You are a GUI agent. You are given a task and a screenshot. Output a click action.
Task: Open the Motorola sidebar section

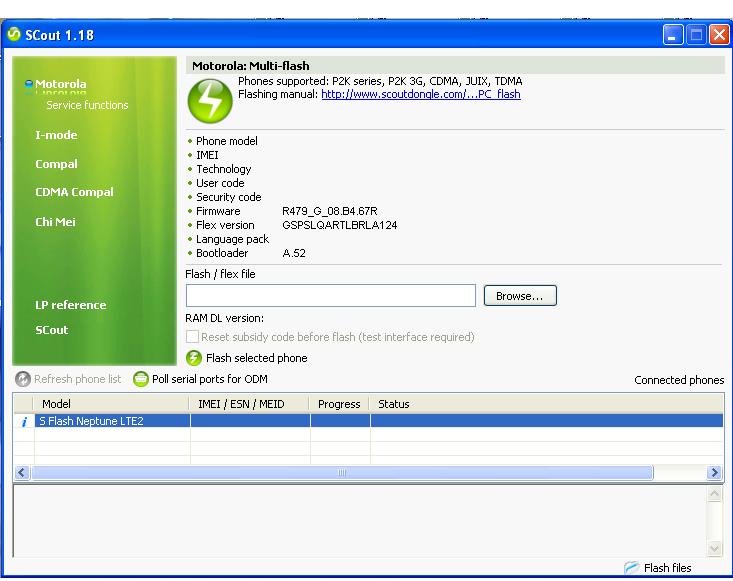pyautogui.click(x=61, y=84)
